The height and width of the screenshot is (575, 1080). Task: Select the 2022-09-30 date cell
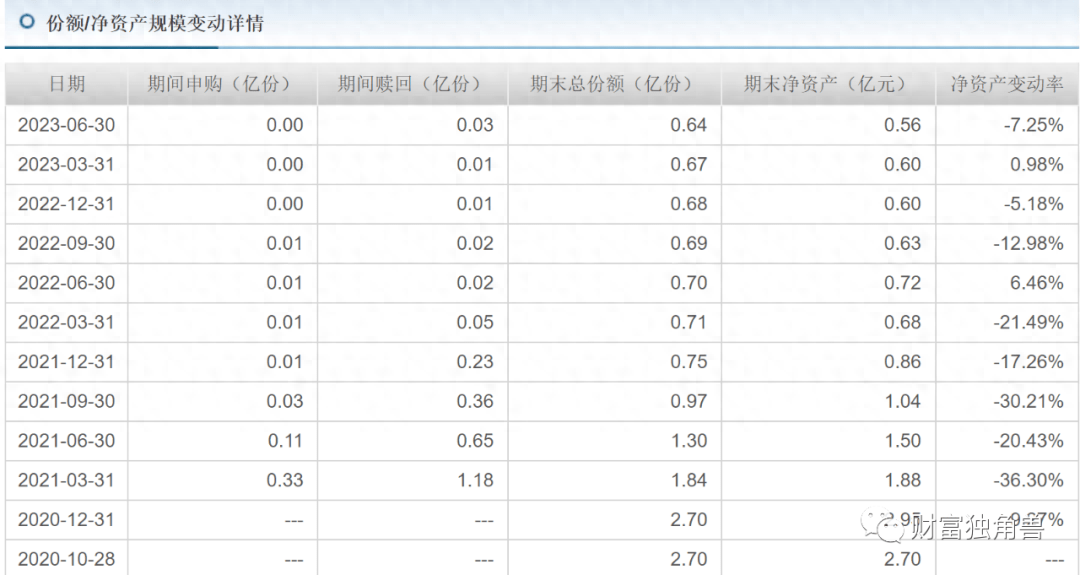pyautogui.click(x=67, y=243)
